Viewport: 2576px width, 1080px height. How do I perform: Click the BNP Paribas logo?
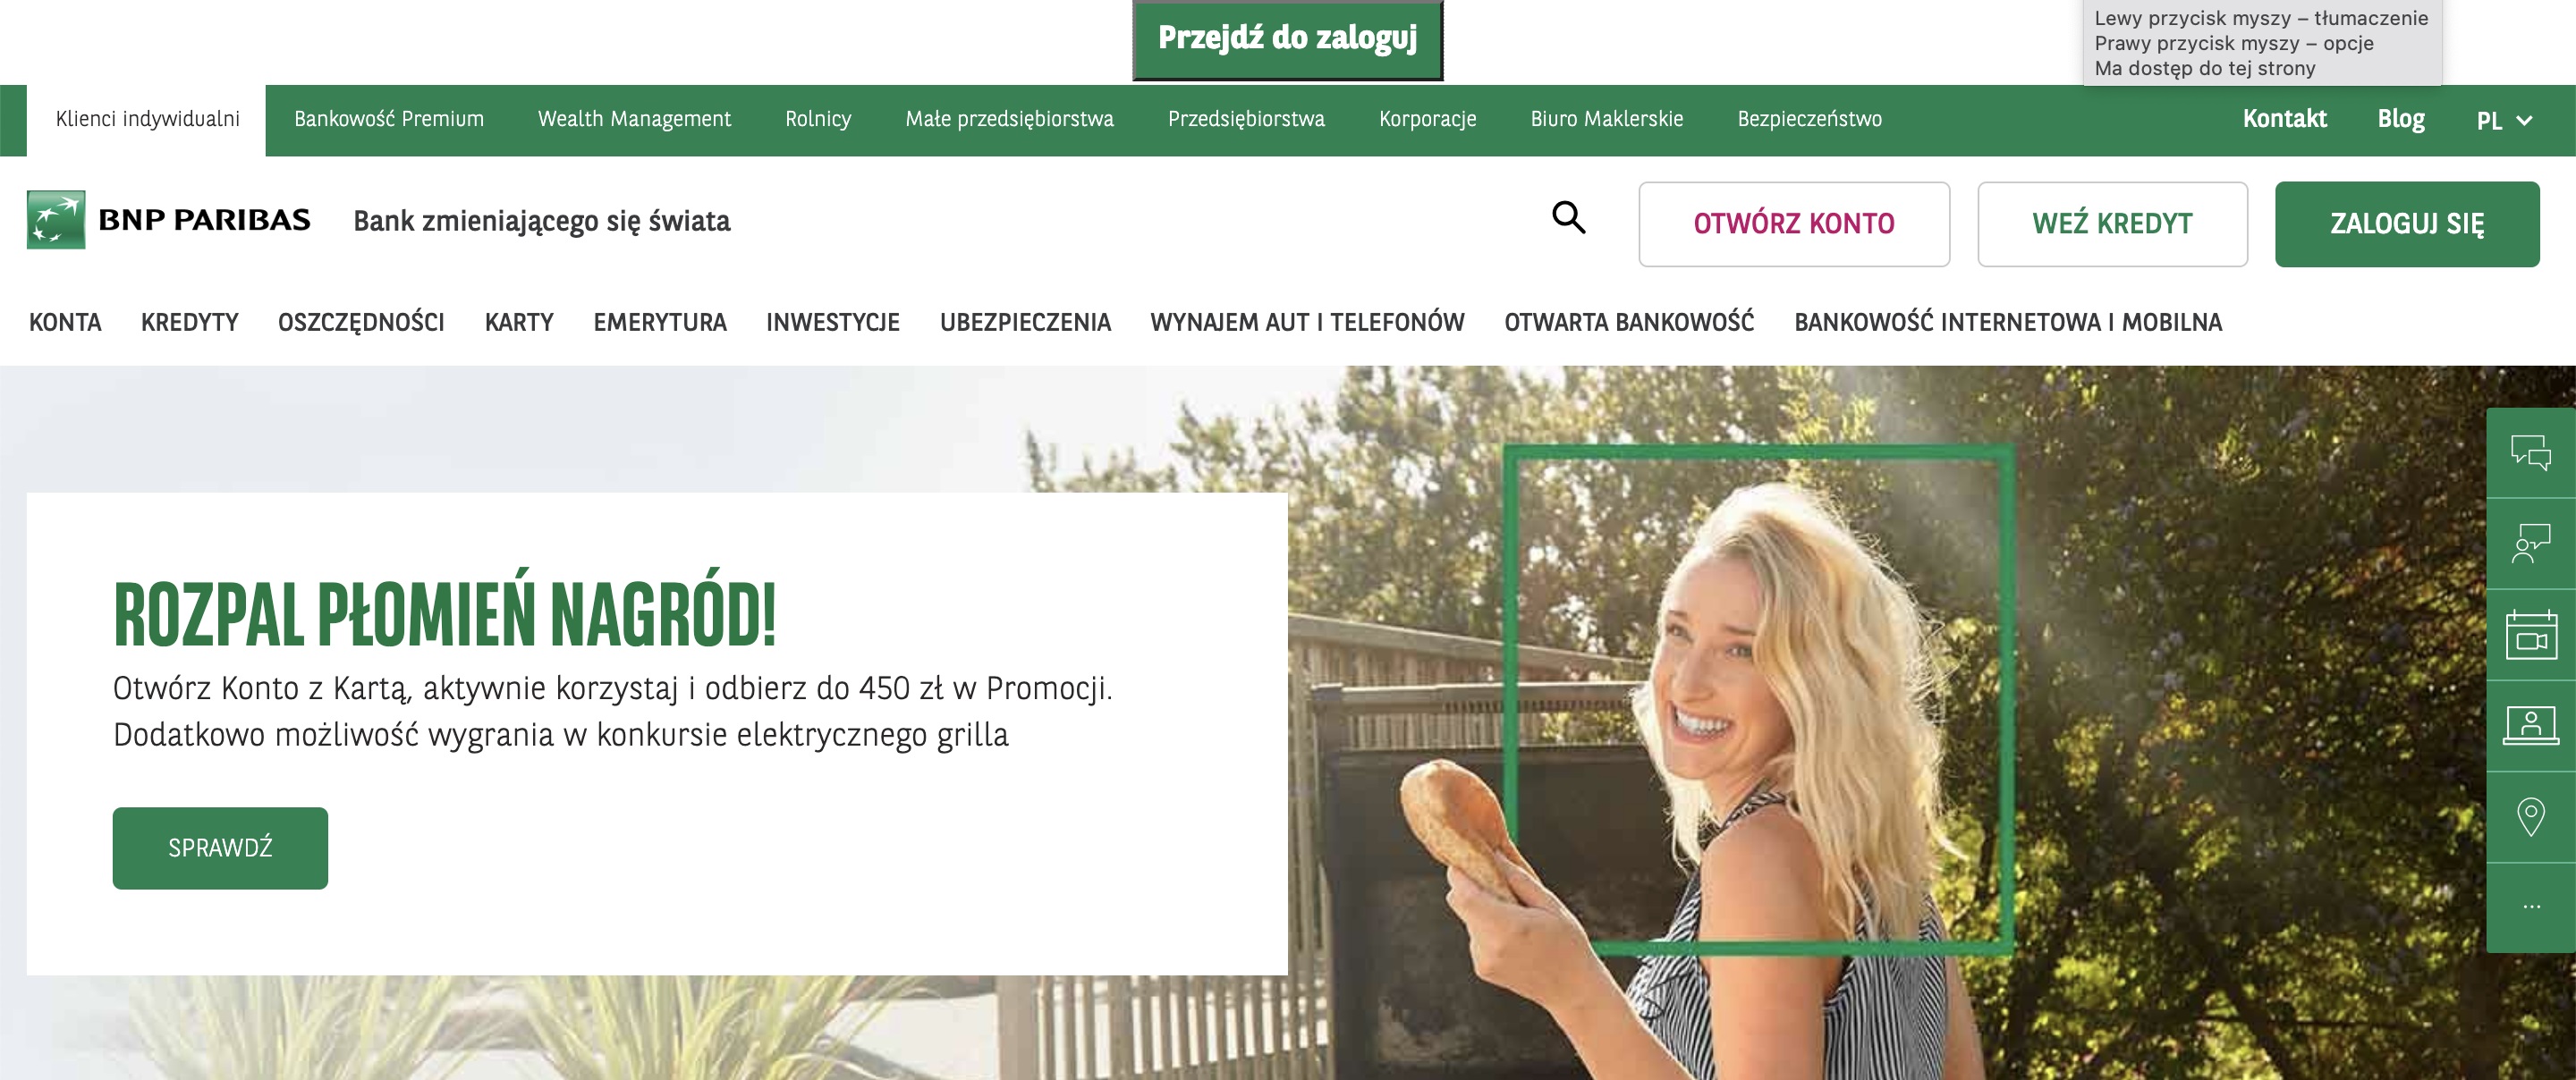(168, 219)
